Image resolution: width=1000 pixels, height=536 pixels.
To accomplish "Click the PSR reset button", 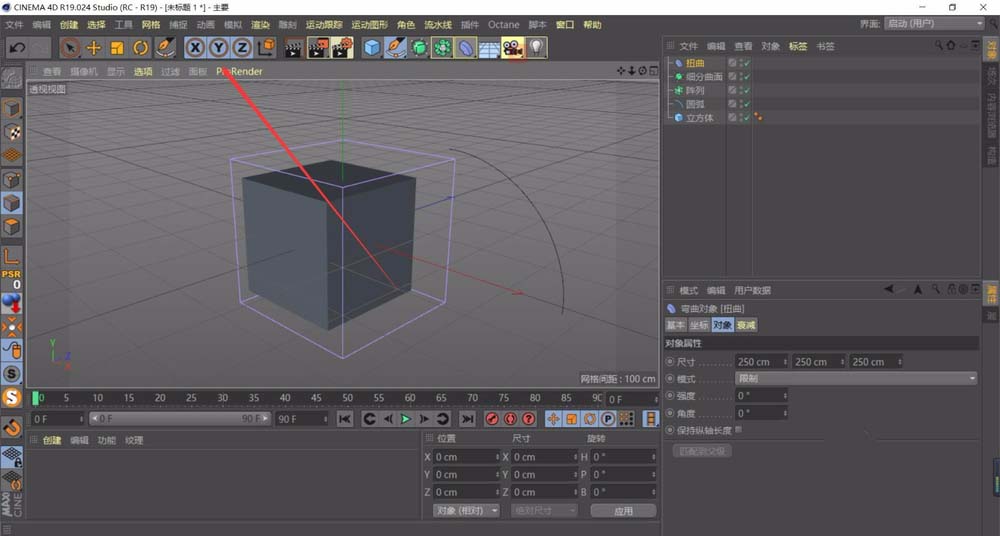I will [11, 279].
